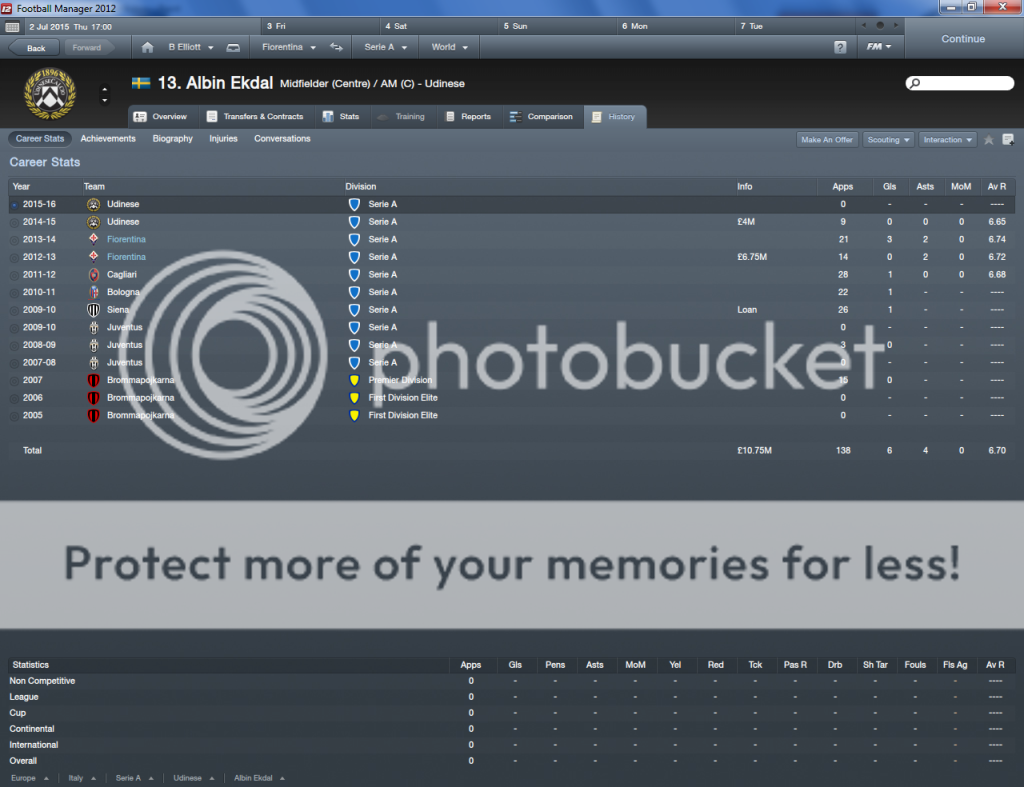This screenshot has height=787, width=1024.
Task: Open the FM menu dropdown
Action: pyautogui.click(x=878, y=47)
